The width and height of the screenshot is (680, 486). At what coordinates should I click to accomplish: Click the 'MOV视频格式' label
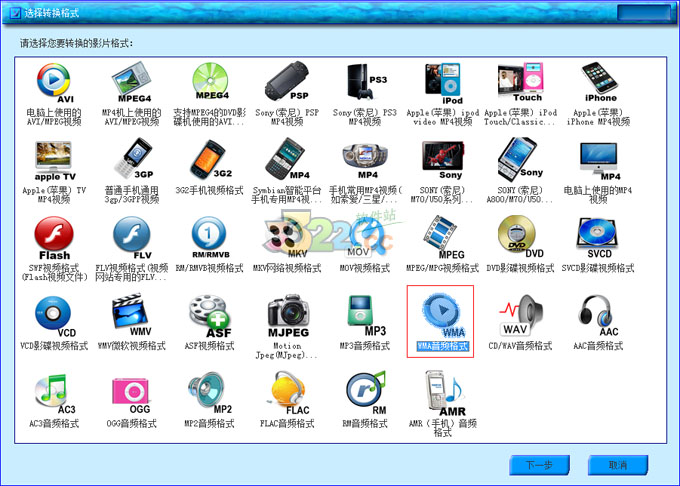point(365,268)
